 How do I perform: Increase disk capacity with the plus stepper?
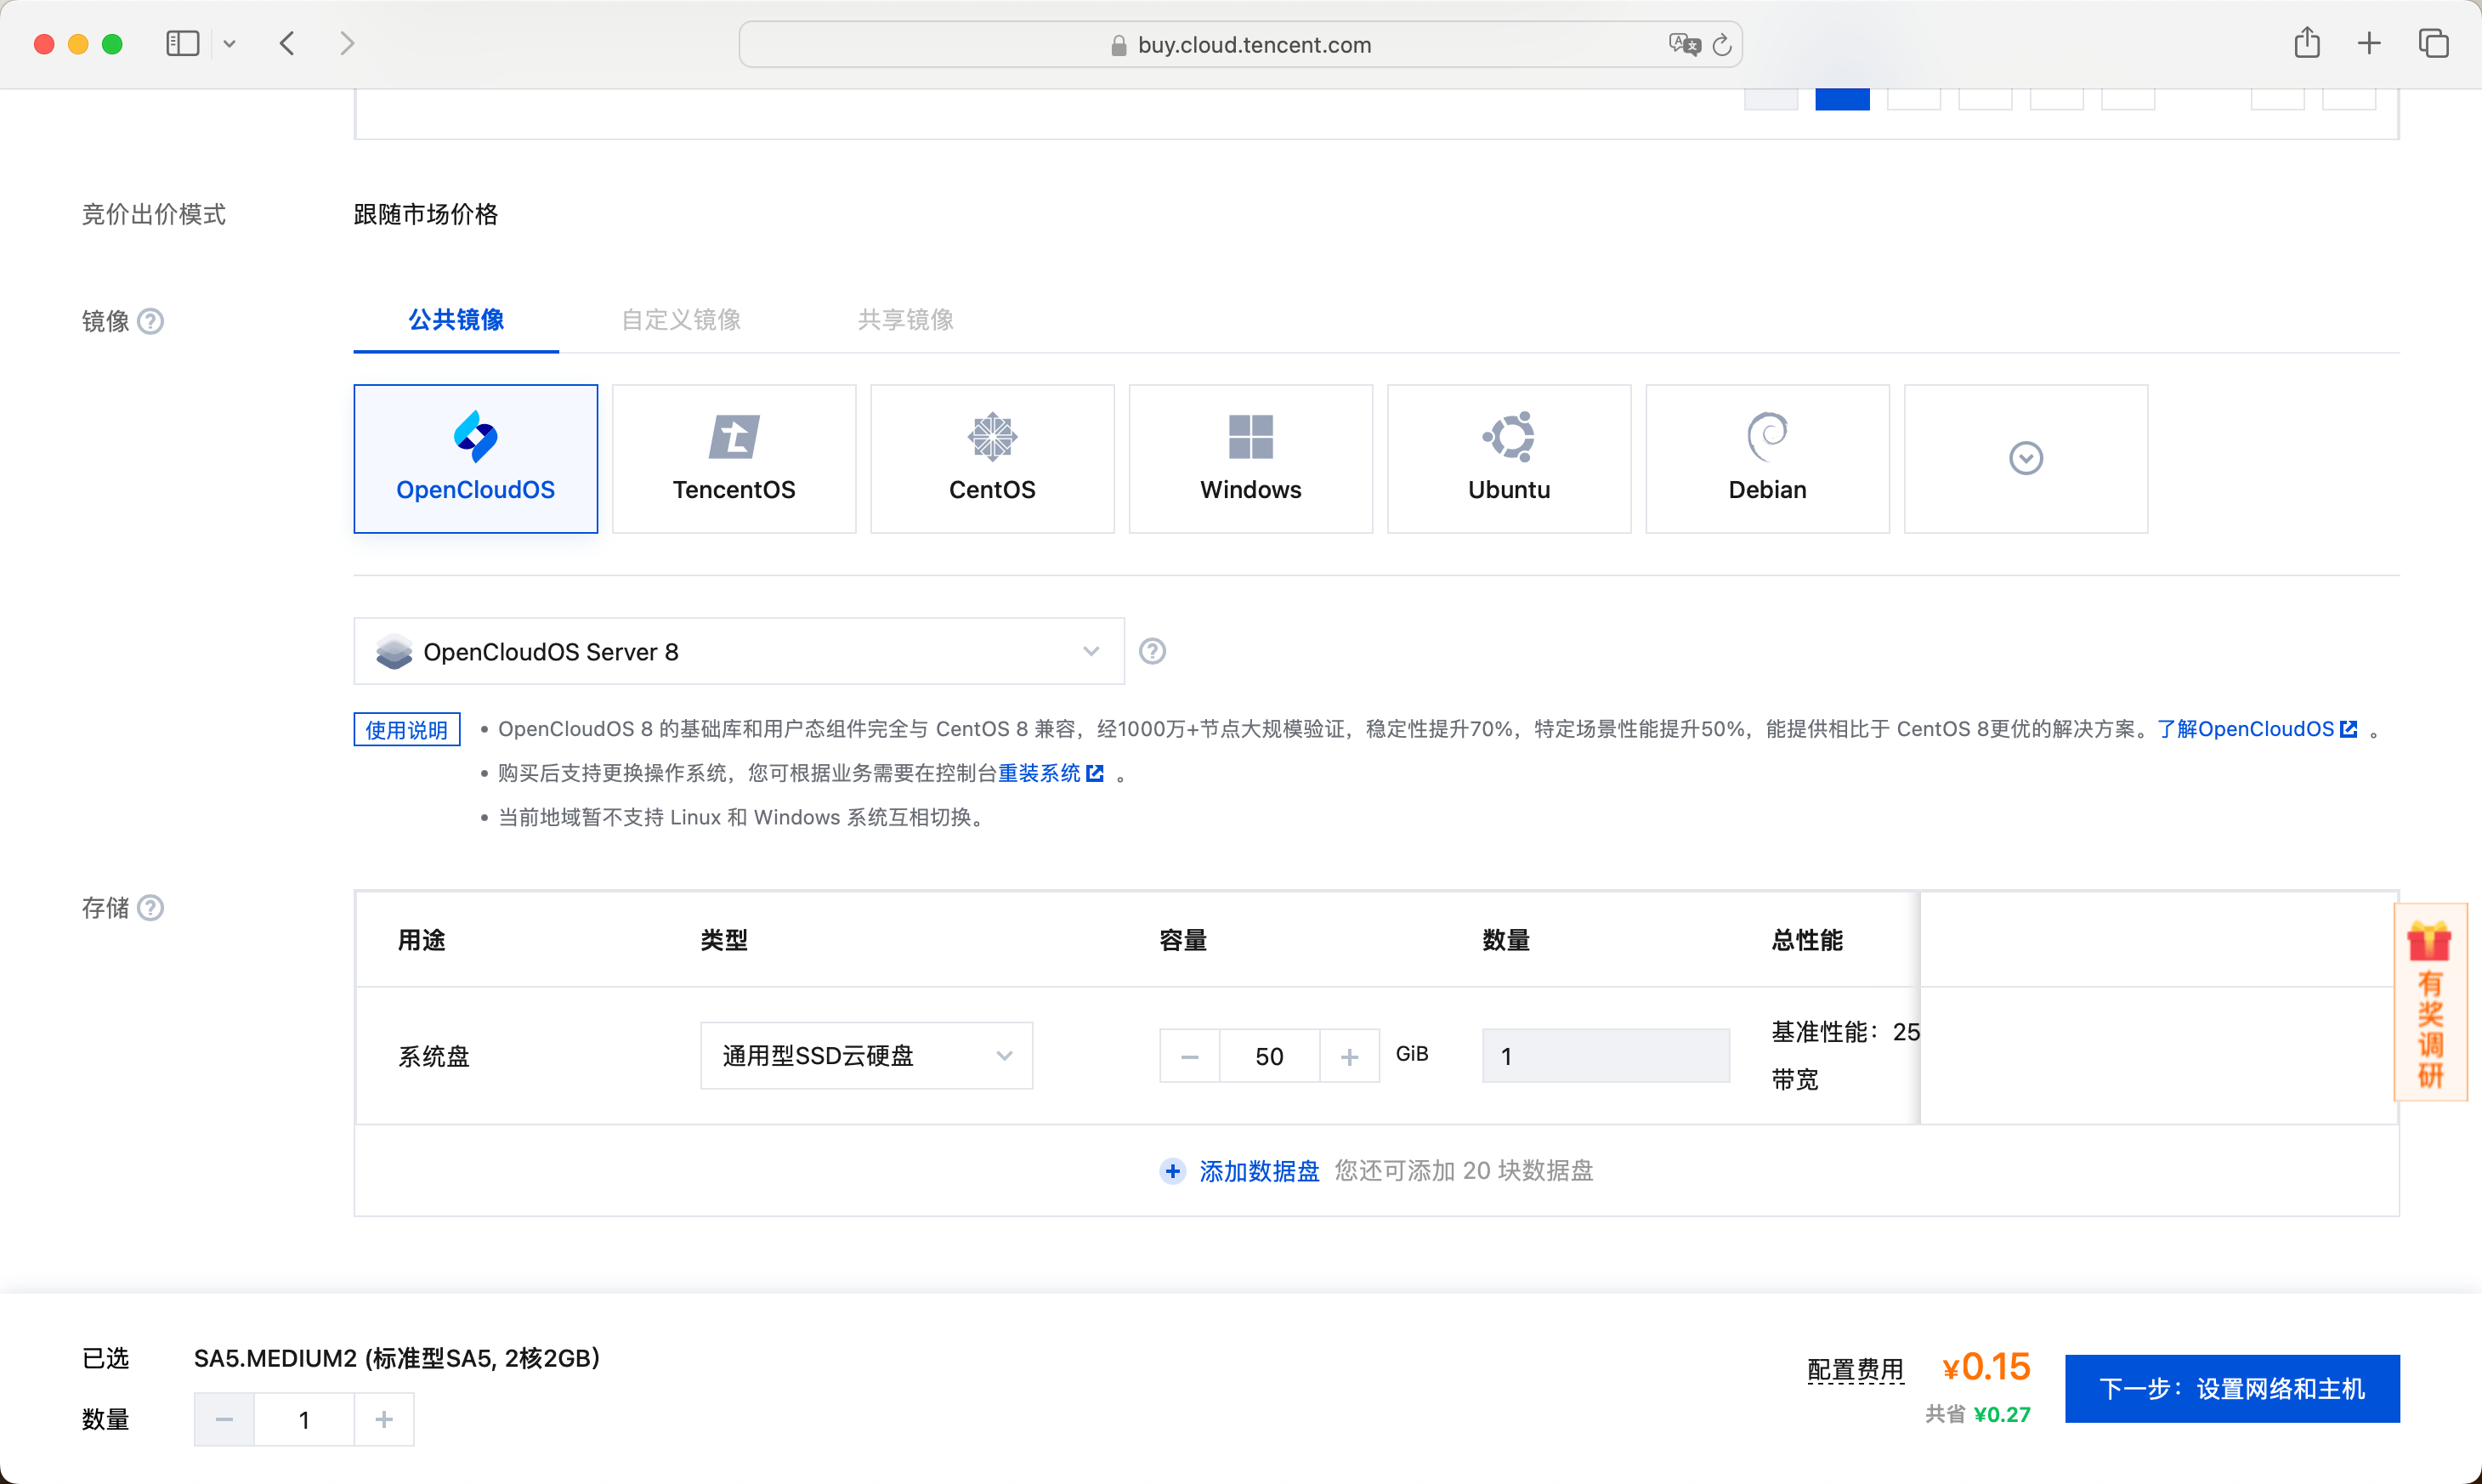[x=1350, y=1055]
